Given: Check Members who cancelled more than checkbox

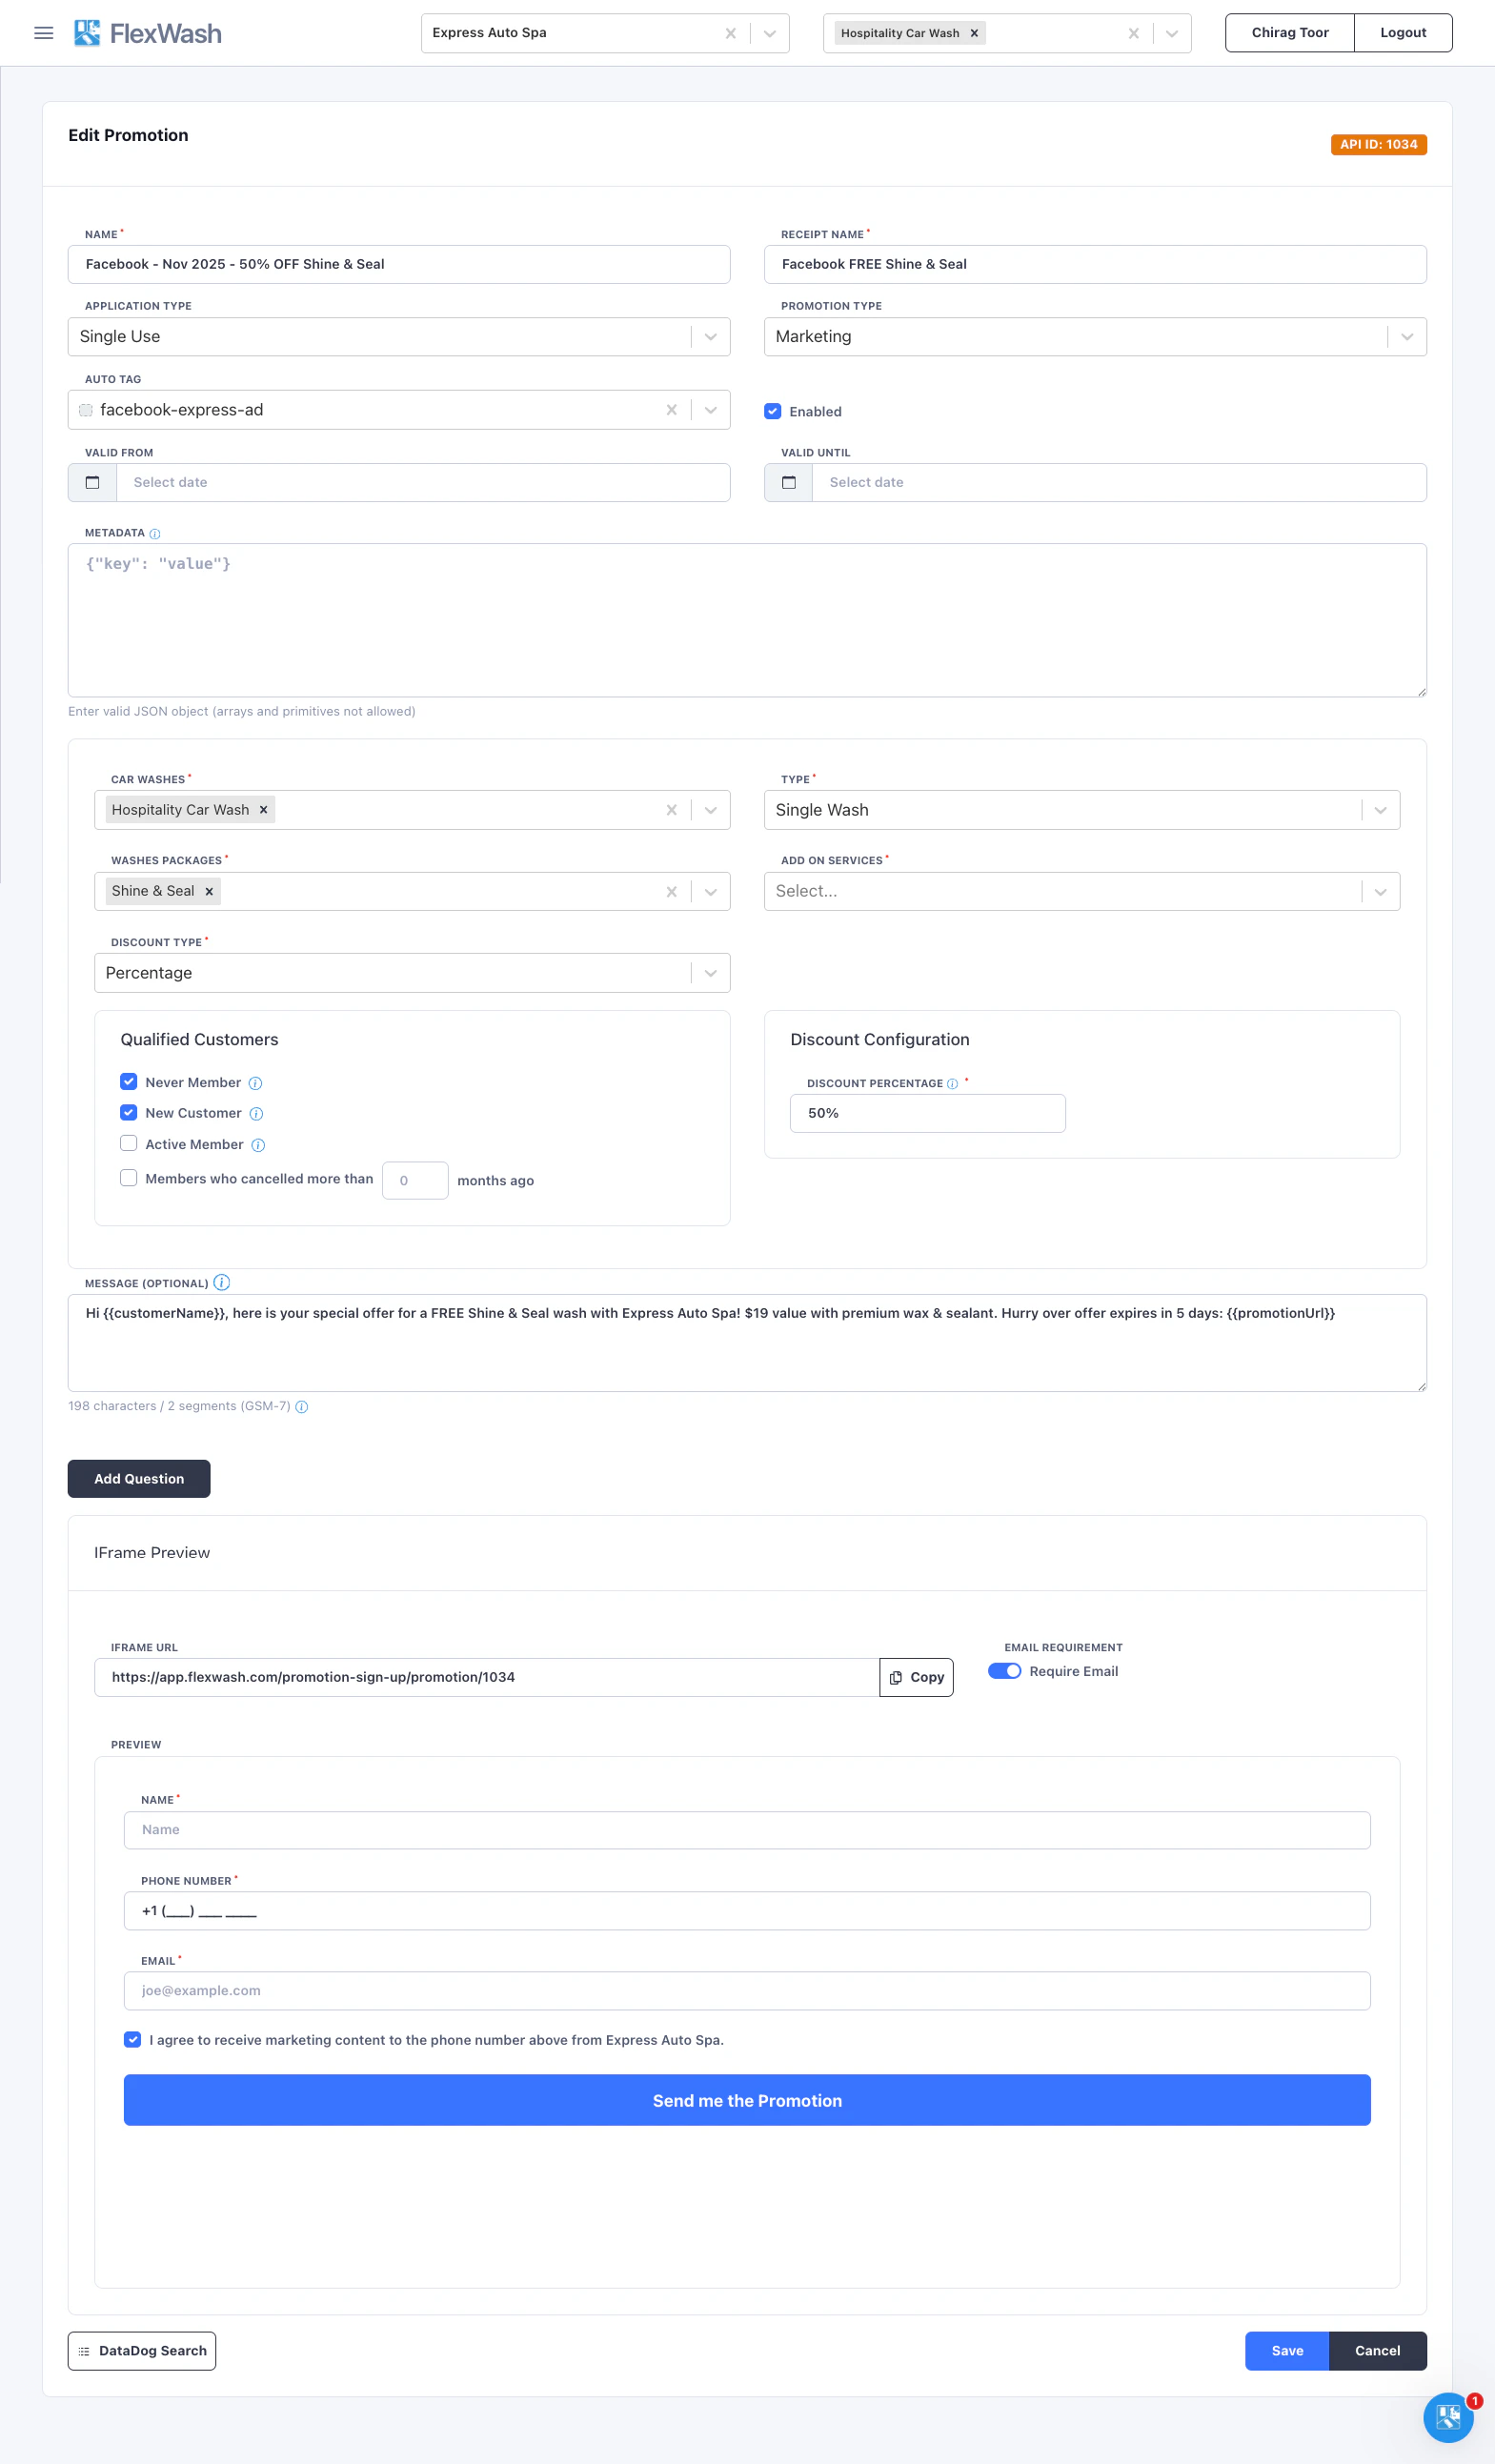Looking at the screenshot, I should tap(129, 1178).
